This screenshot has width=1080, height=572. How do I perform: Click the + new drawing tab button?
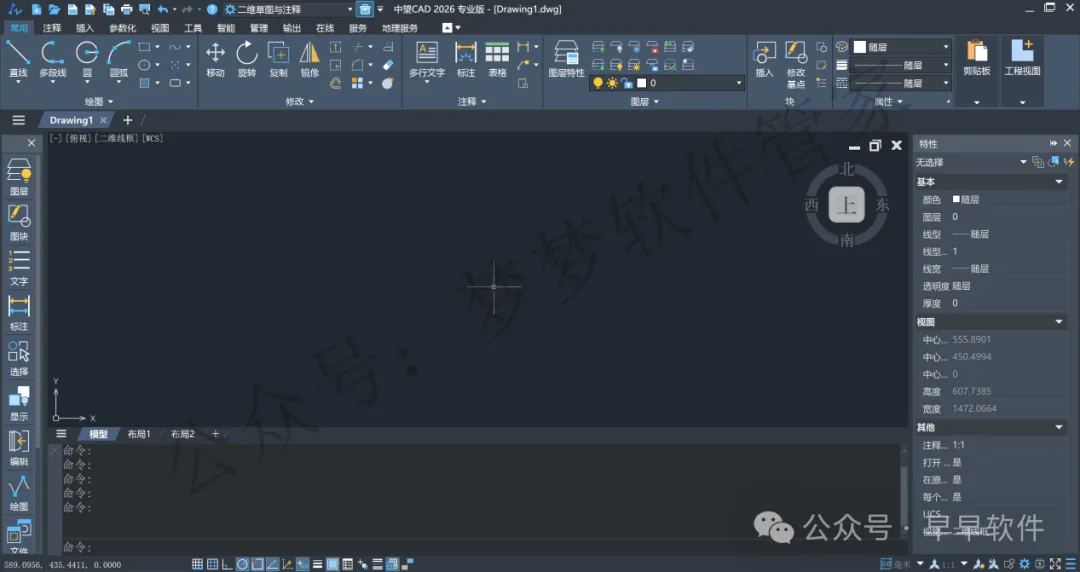click(127, 120)
